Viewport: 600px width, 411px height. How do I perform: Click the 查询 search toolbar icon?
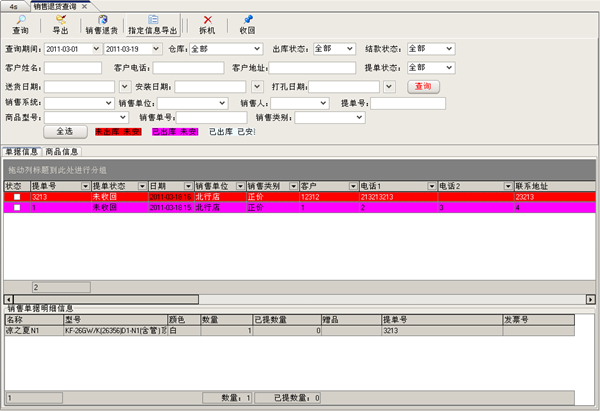(x=20, y=24)
